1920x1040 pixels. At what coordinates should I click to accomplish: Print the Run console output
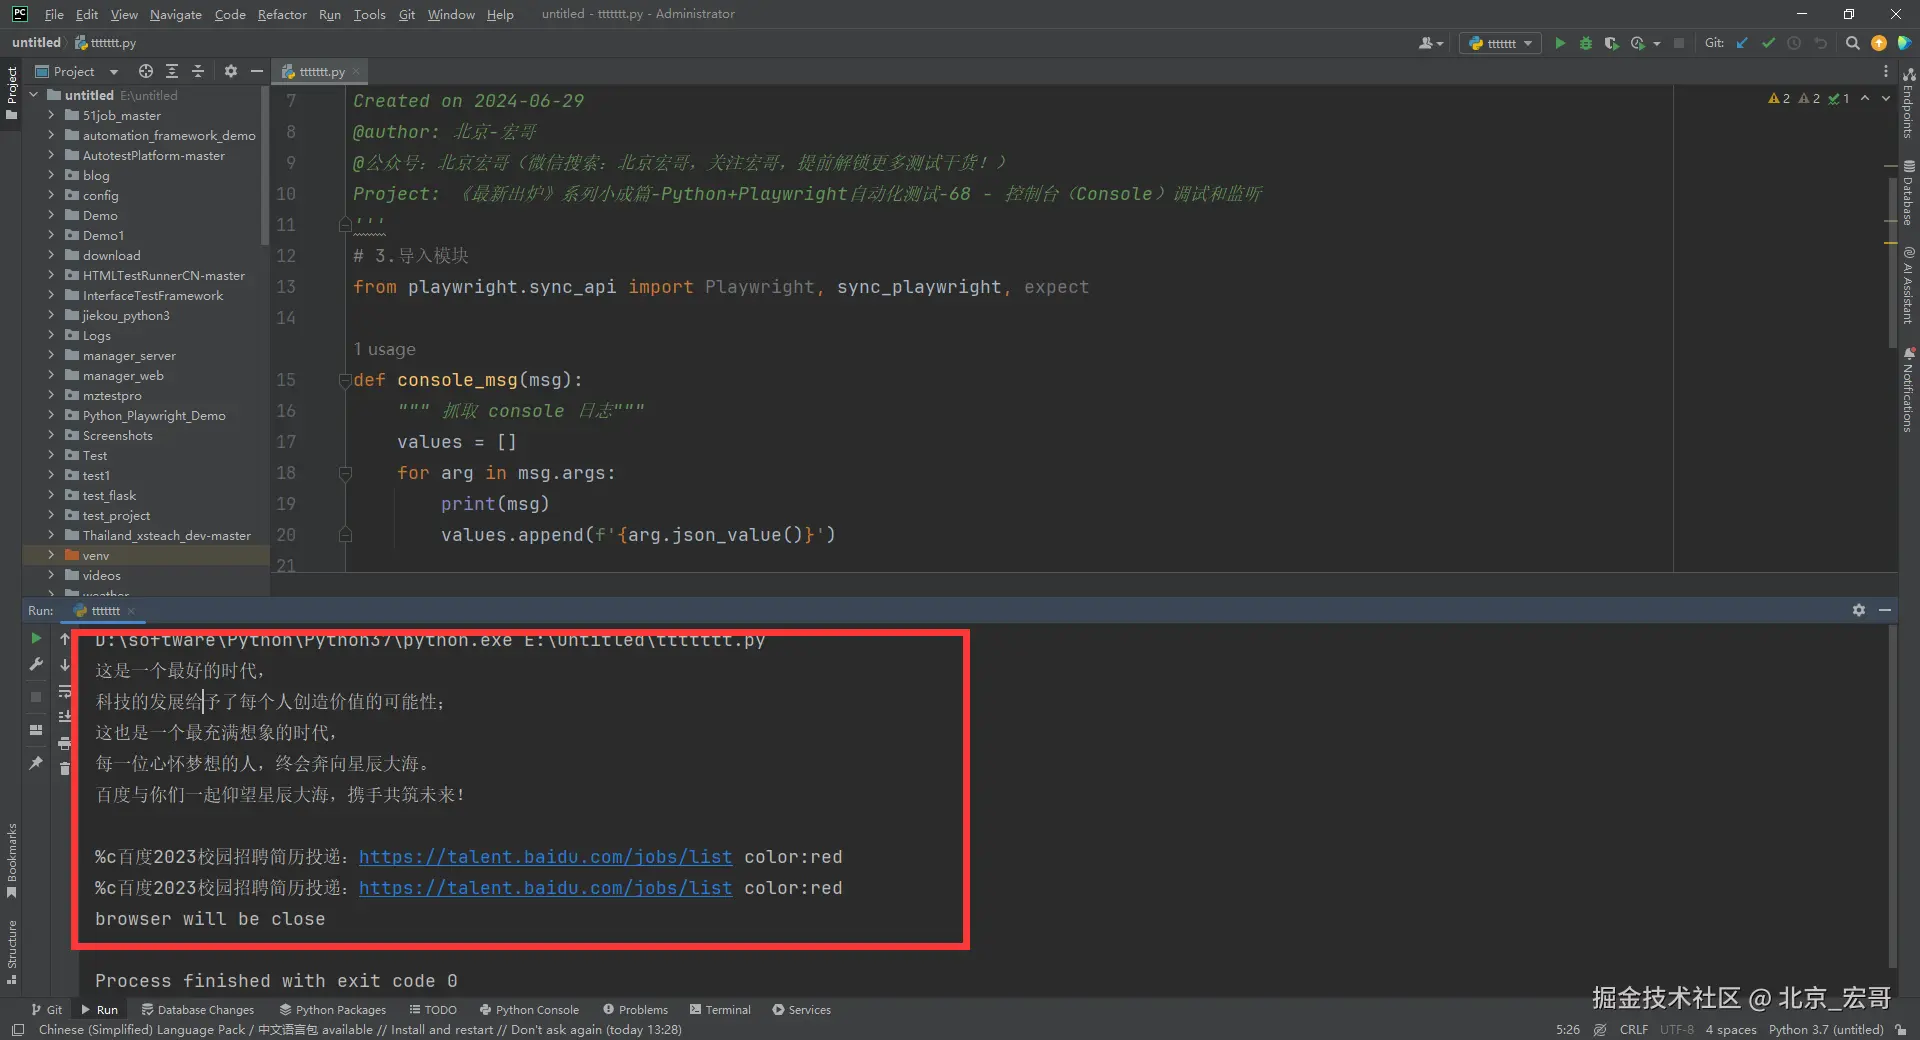pos(65,743)
